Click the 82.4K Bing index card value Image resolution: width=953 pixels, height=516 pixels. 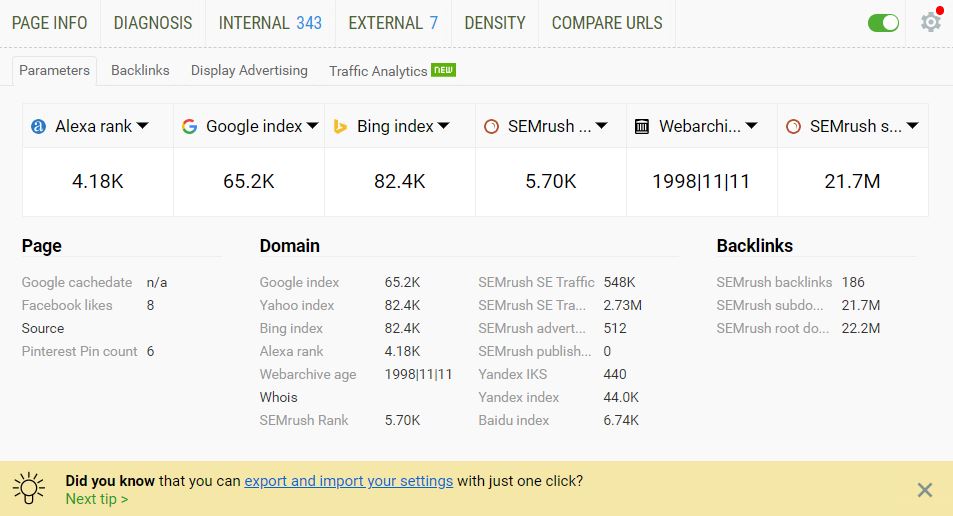pos(399,181)
